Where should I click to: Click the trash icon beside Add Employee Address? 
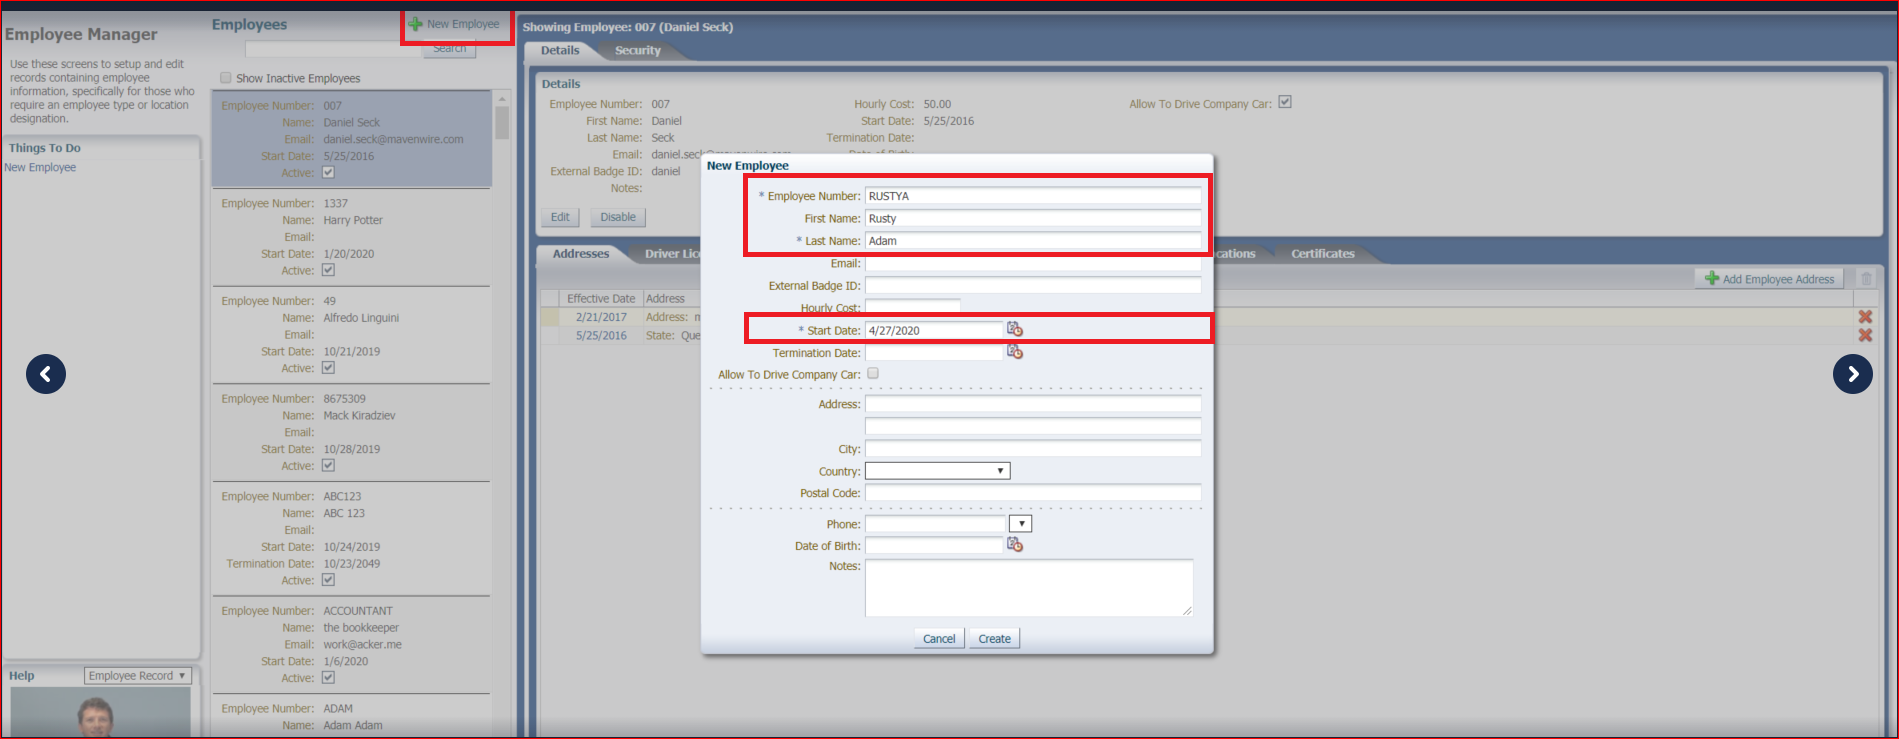coord(1866,279)
